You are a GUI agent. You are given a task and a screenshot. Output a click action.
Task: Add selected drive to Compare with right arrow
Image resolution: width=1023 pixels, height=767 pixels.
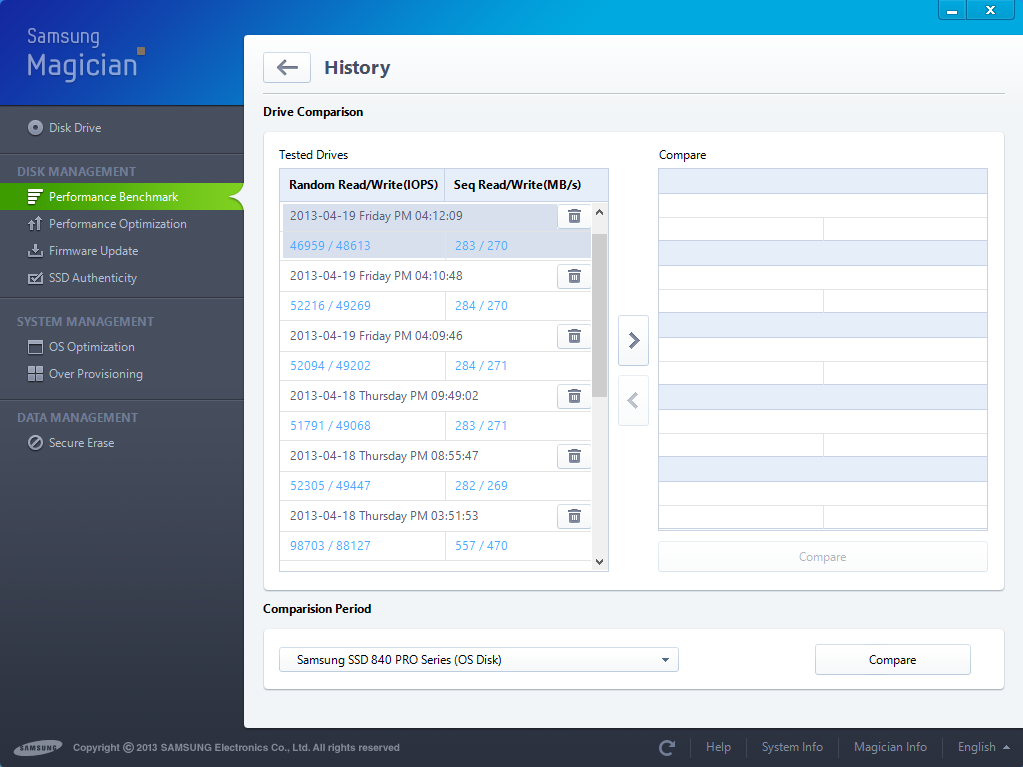633,340
